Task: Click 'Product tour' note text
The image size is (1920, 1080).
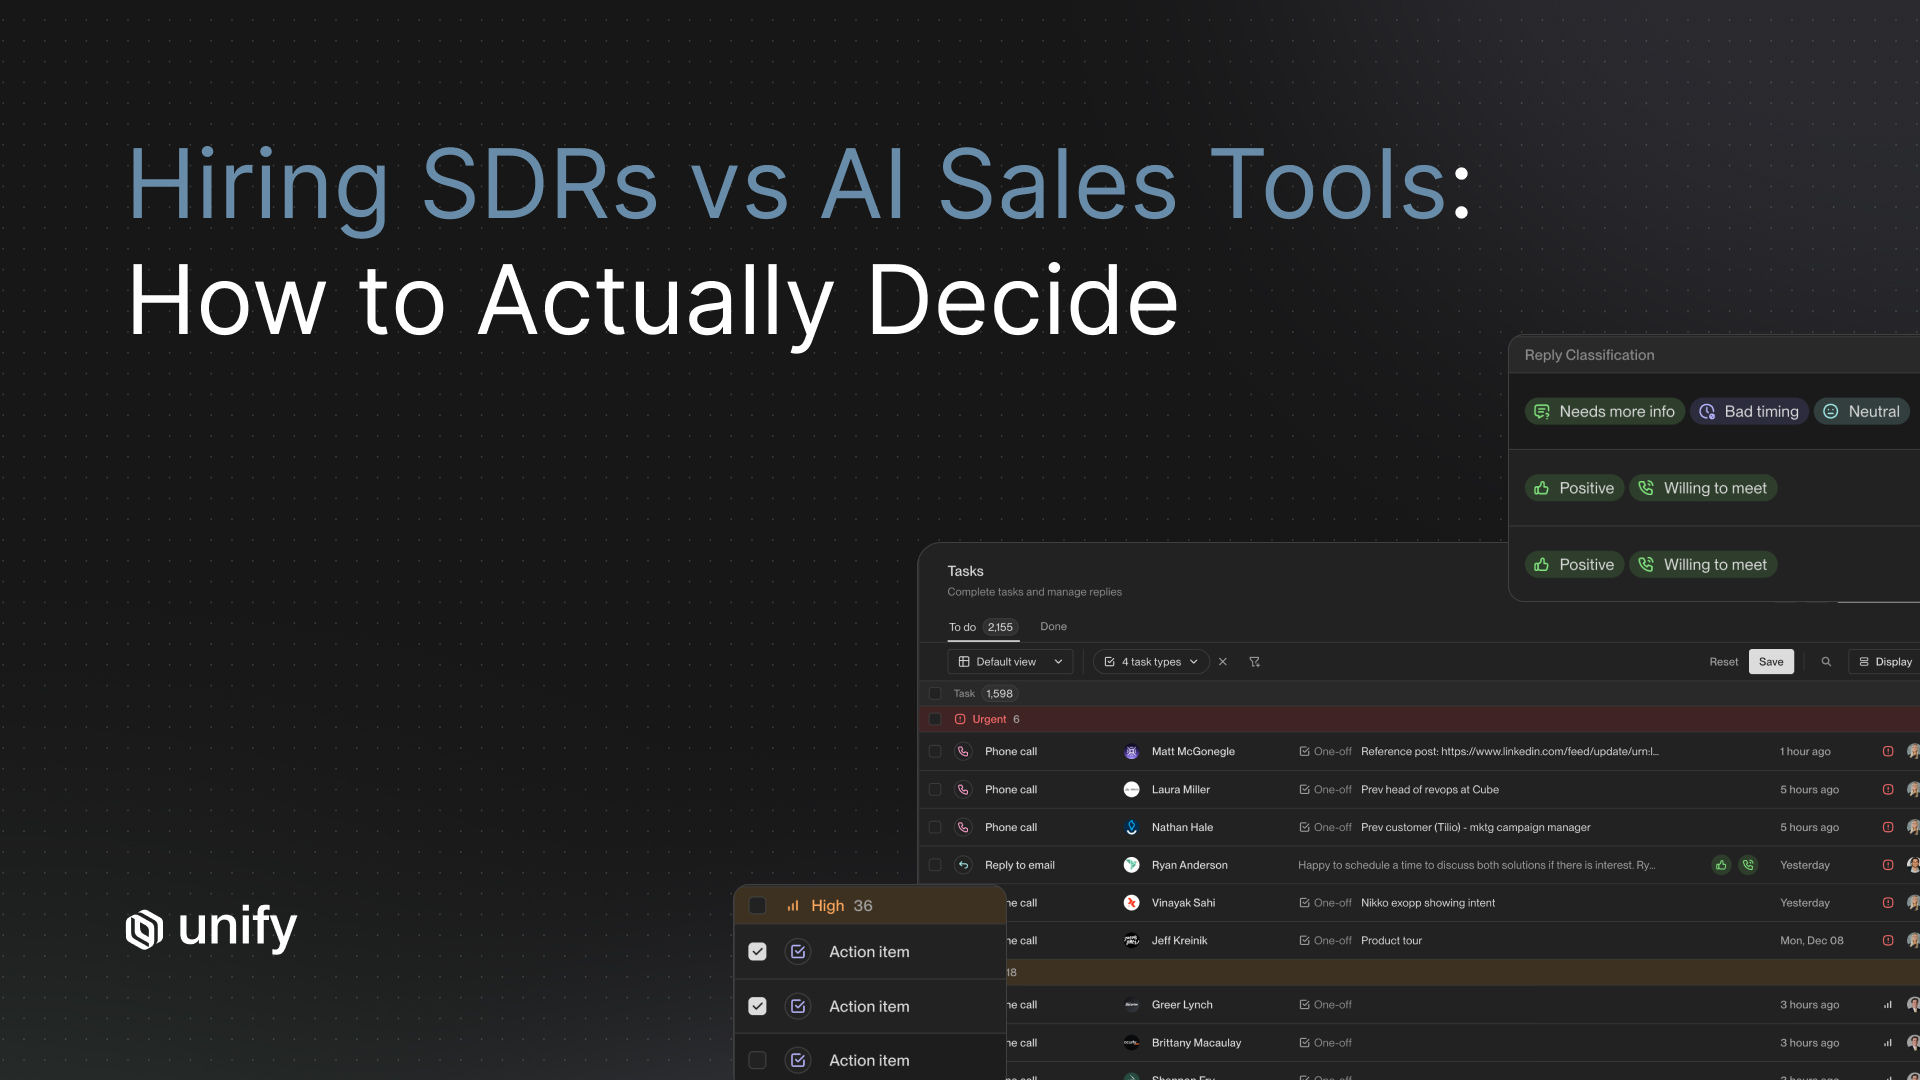Action: [1391, 941]
